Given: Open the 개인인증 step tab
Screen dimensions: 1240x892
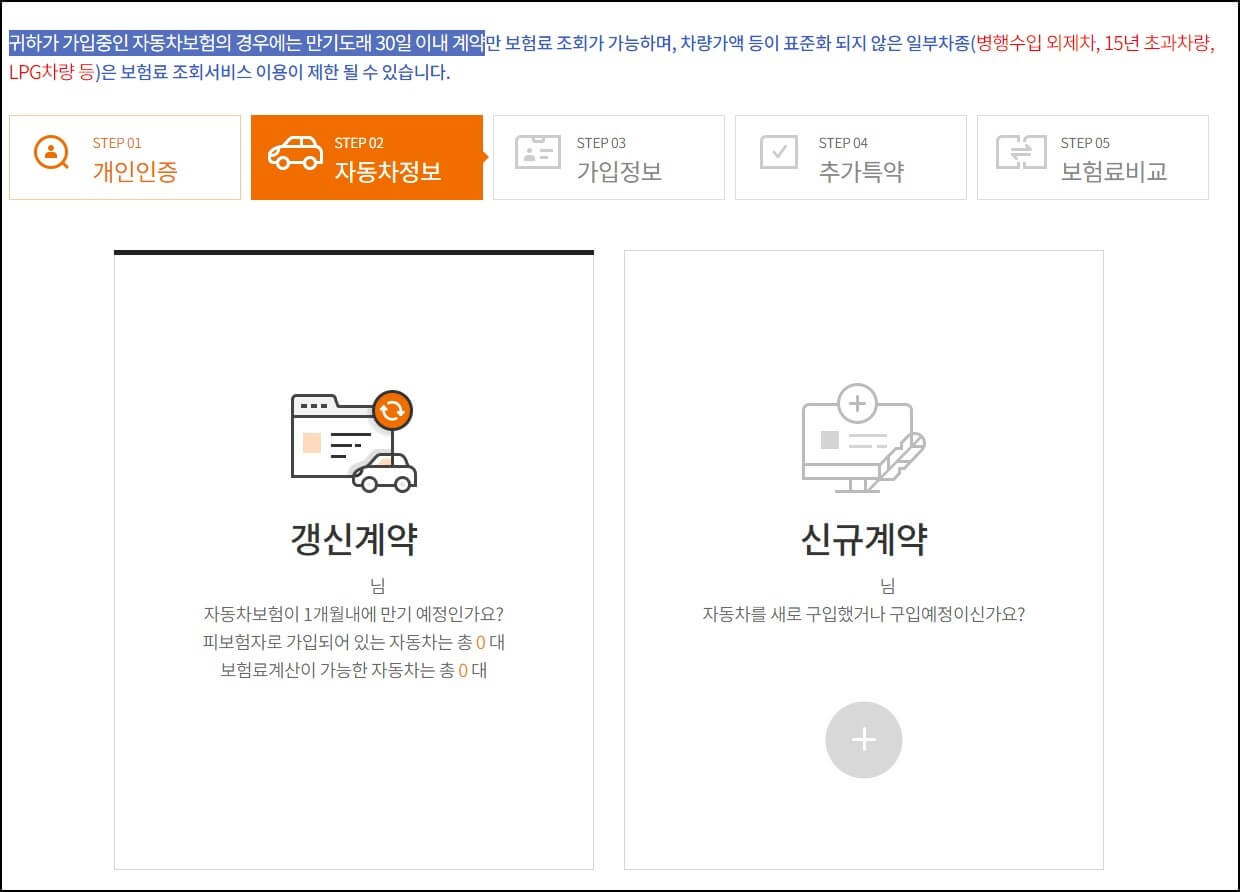Looking at the screenshot, I should click(125, 157).
